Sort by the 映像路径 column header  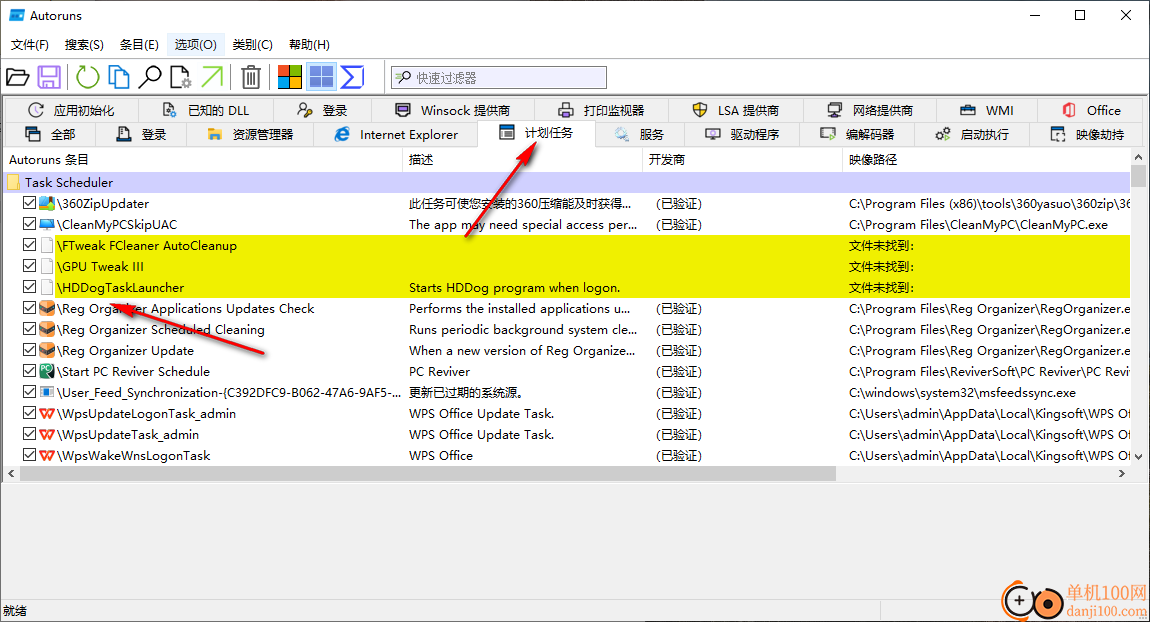click(986, 160)
